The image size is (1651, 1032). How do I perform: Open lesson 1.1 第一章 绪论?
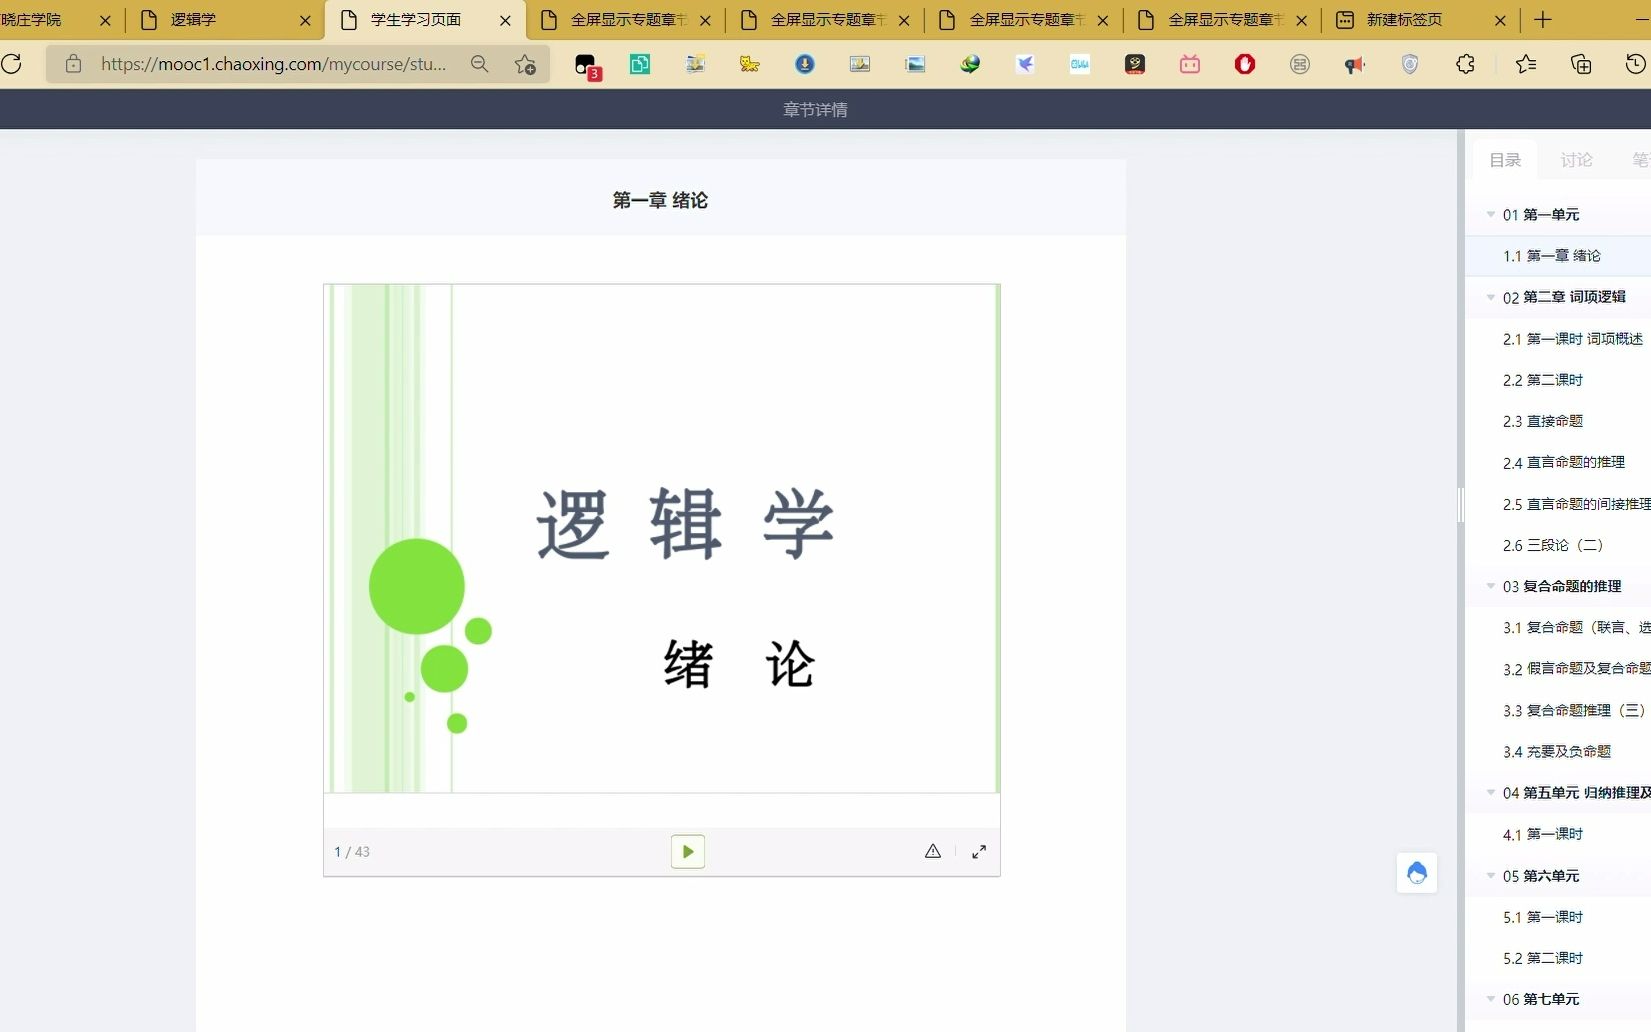(x=1558, y=256)
